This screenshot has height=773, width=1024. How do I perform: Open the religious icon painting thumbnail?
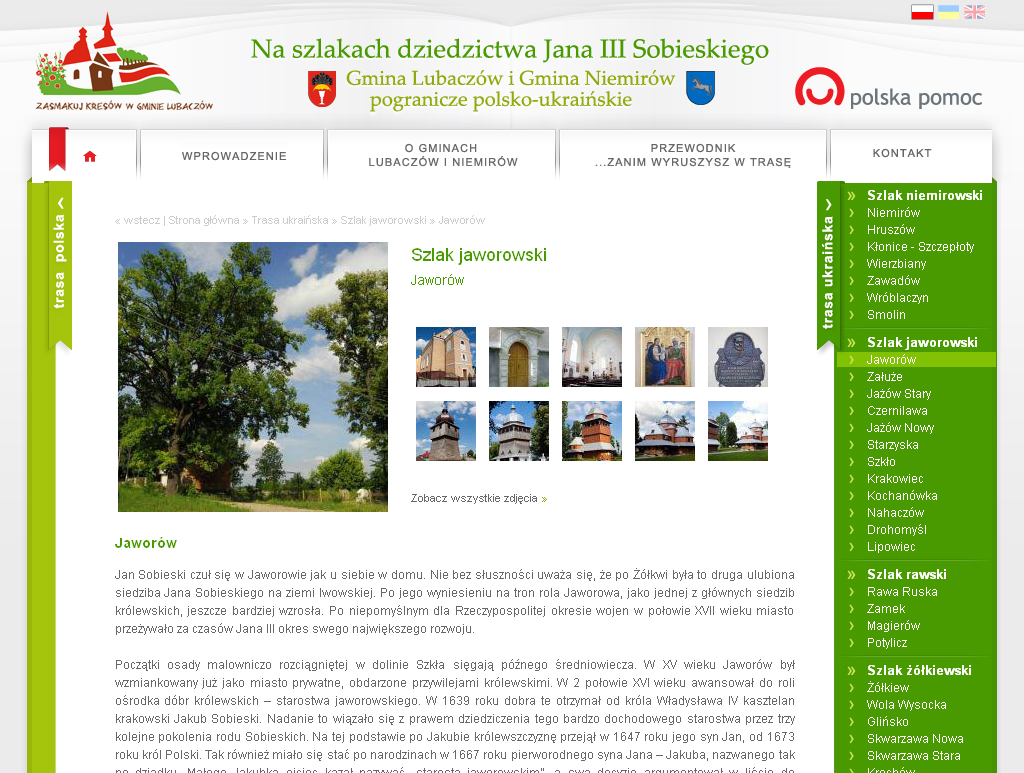coord(664,357)
